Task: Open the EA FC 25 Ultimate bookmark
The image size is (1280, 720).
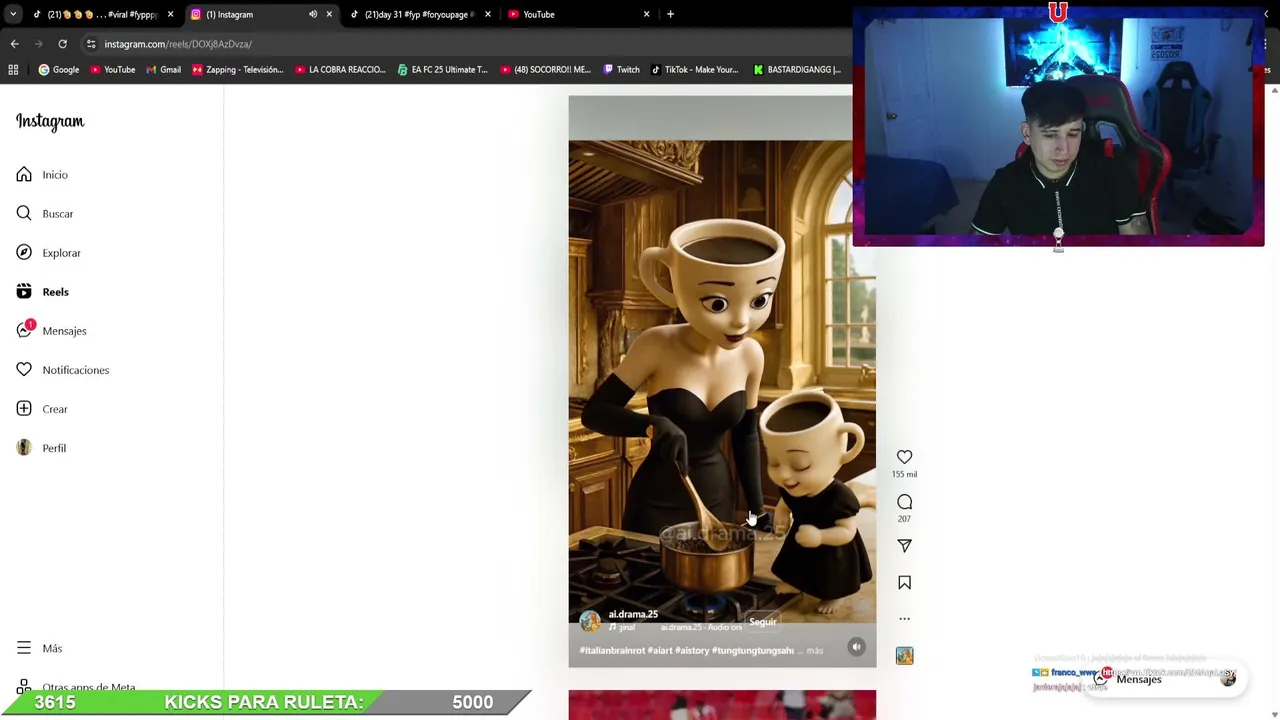Action: pyautogui.click(x=442, y=70)
